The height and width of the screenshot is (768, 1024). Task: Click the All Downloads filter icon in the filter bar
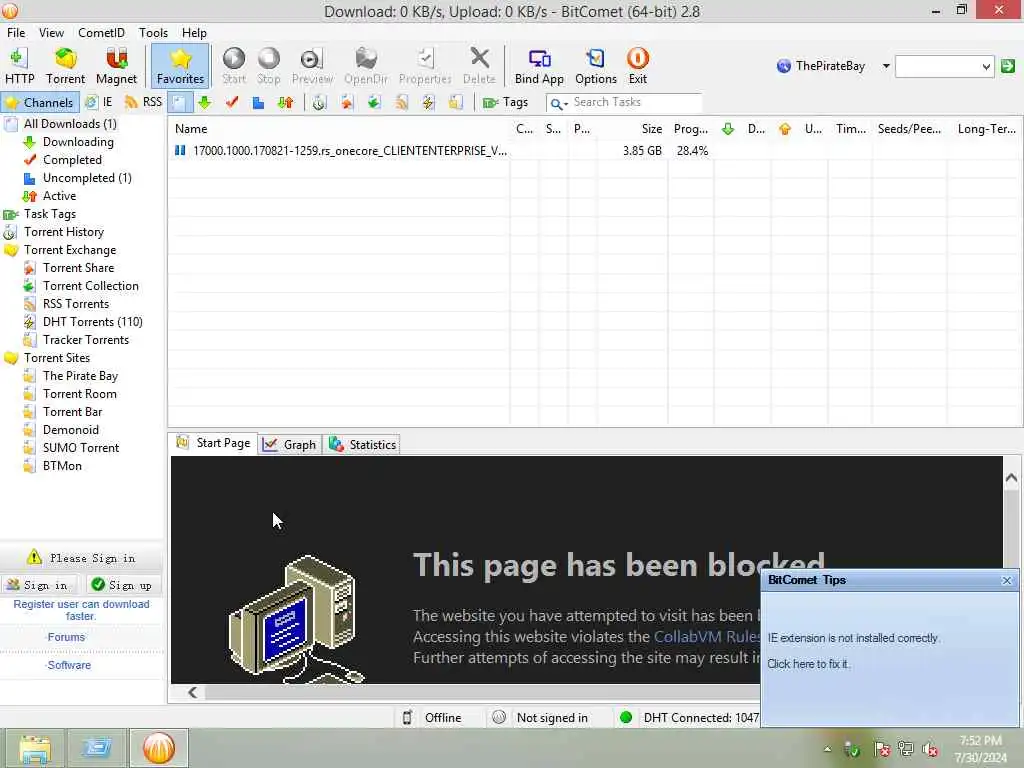click(179, 103)
